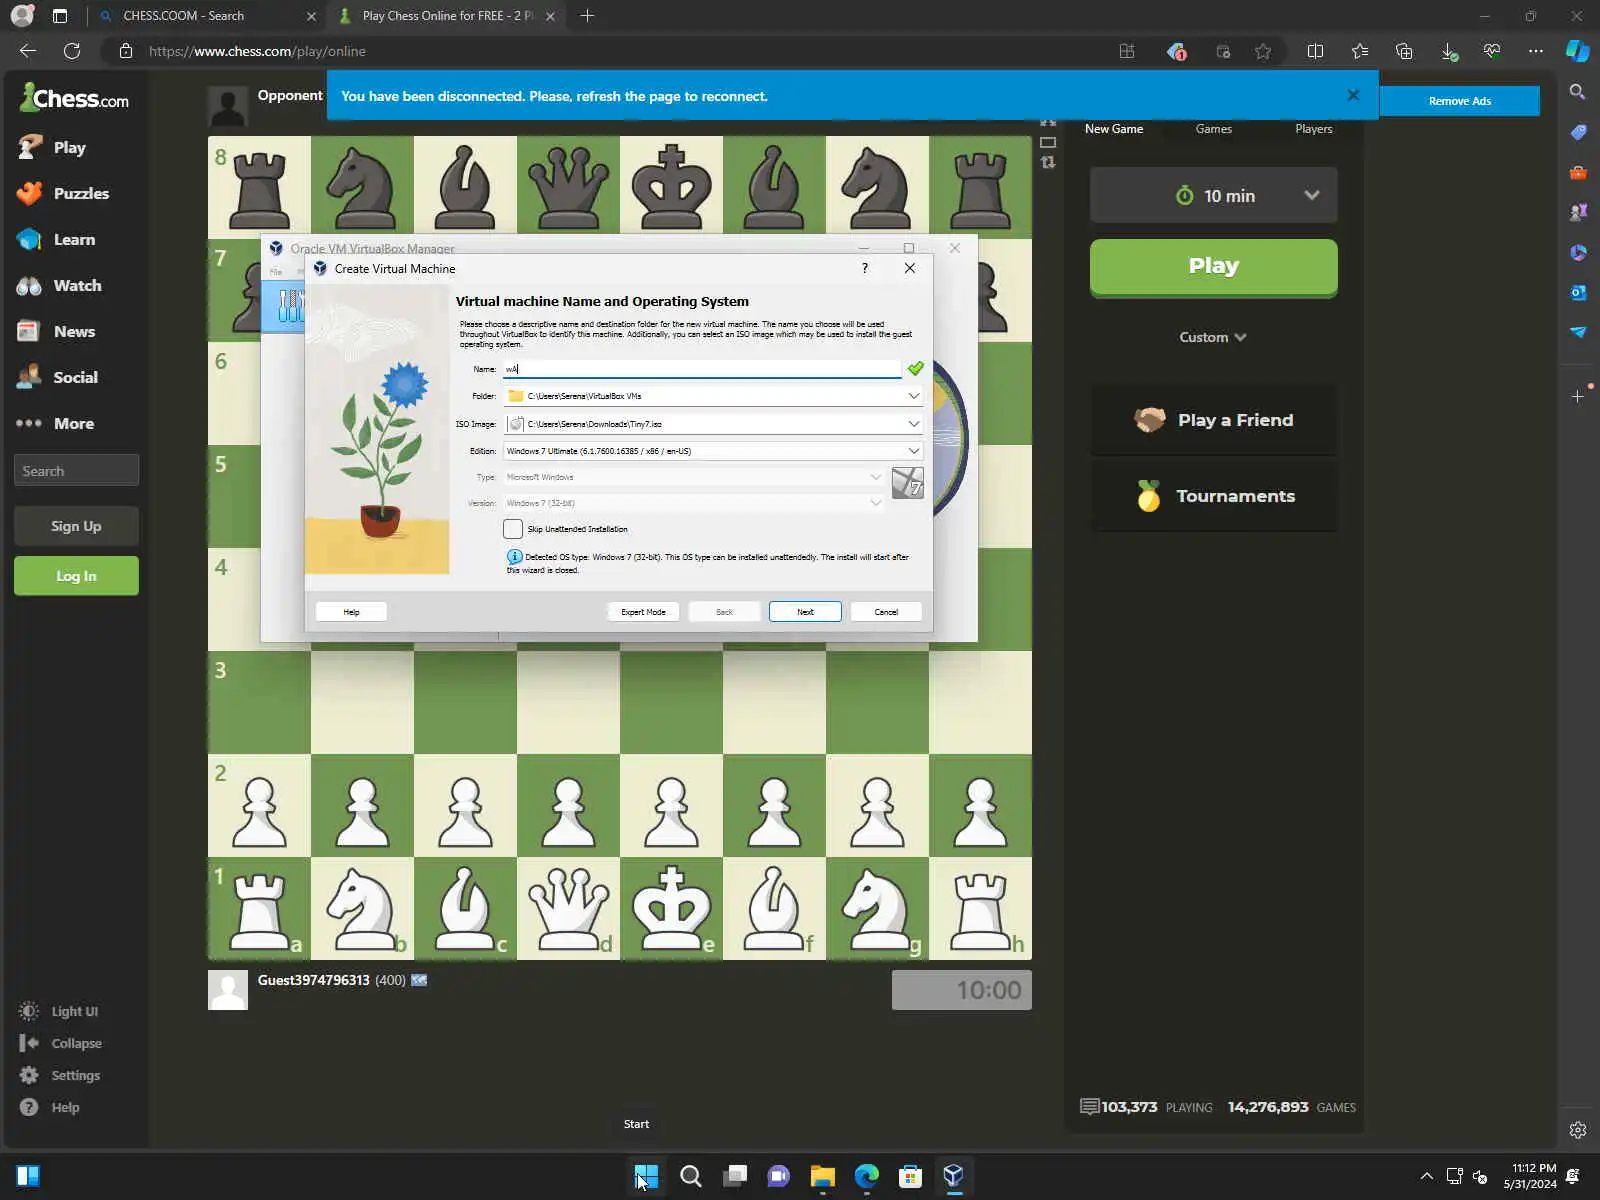Viewport: 1600px width, 1200px height.
Task: Click the Log In button
Action: point(76,576)
